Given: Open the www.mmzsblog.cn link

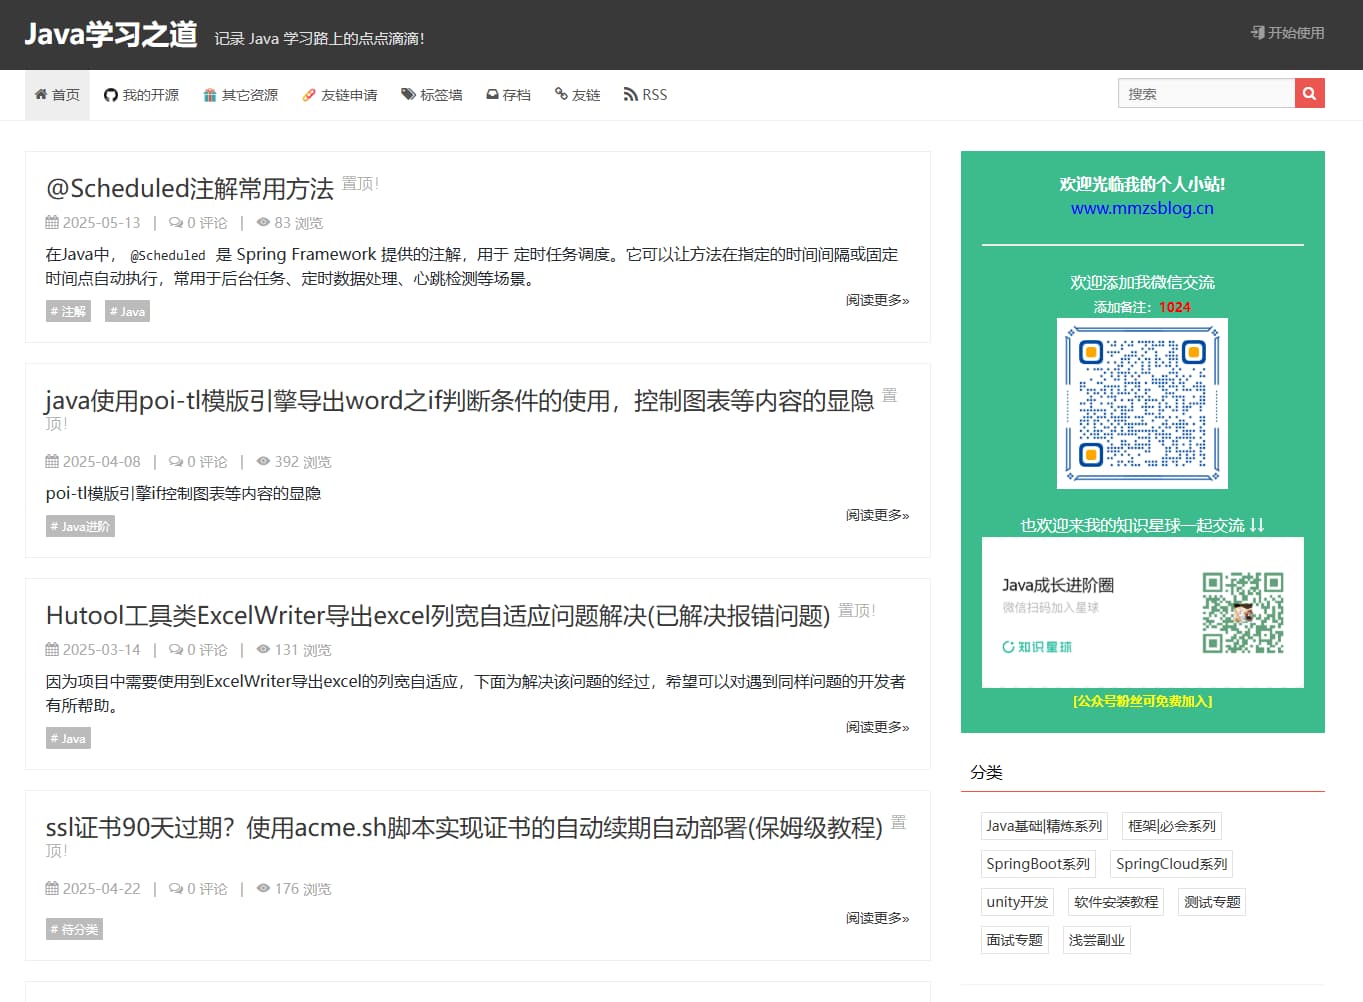Looking at the screenshot, I should (1141, 208).
